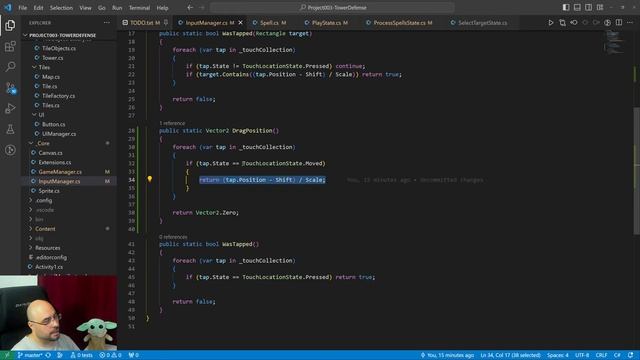Click the command center search box
640x360 pixels.
coord(332,7)
